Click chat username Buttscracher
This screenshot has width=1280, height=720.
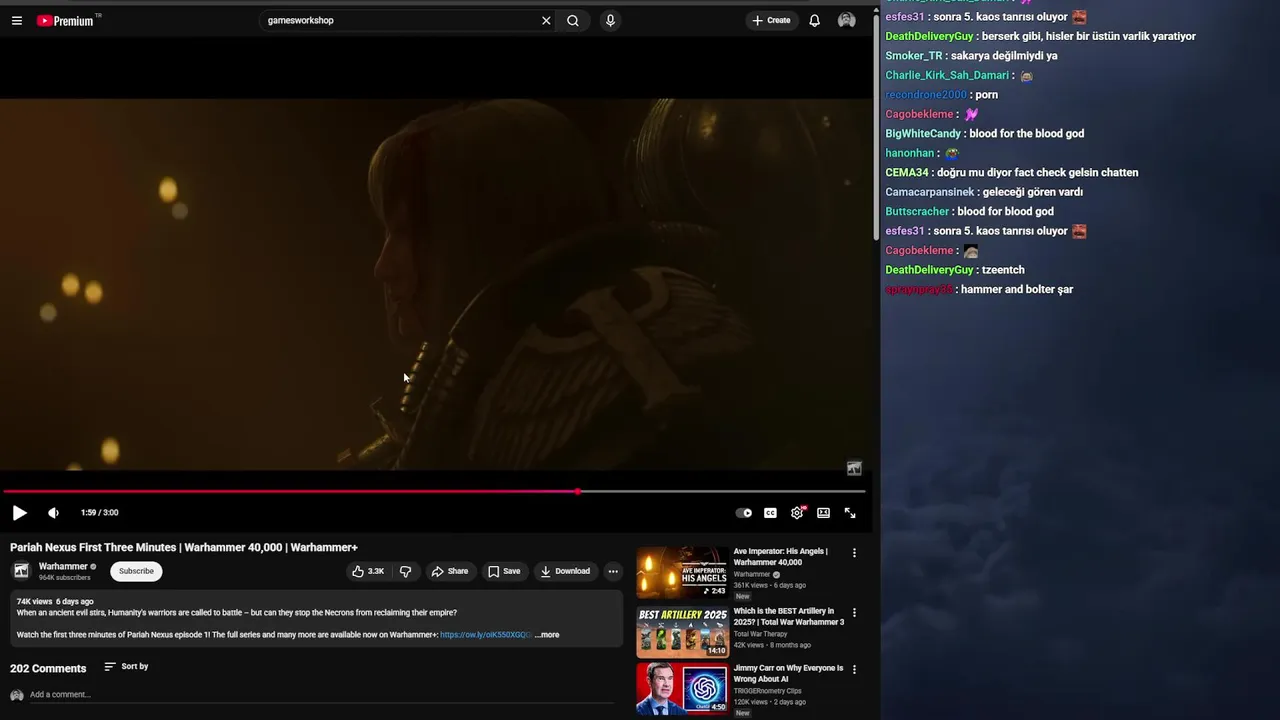coord(917,211)
